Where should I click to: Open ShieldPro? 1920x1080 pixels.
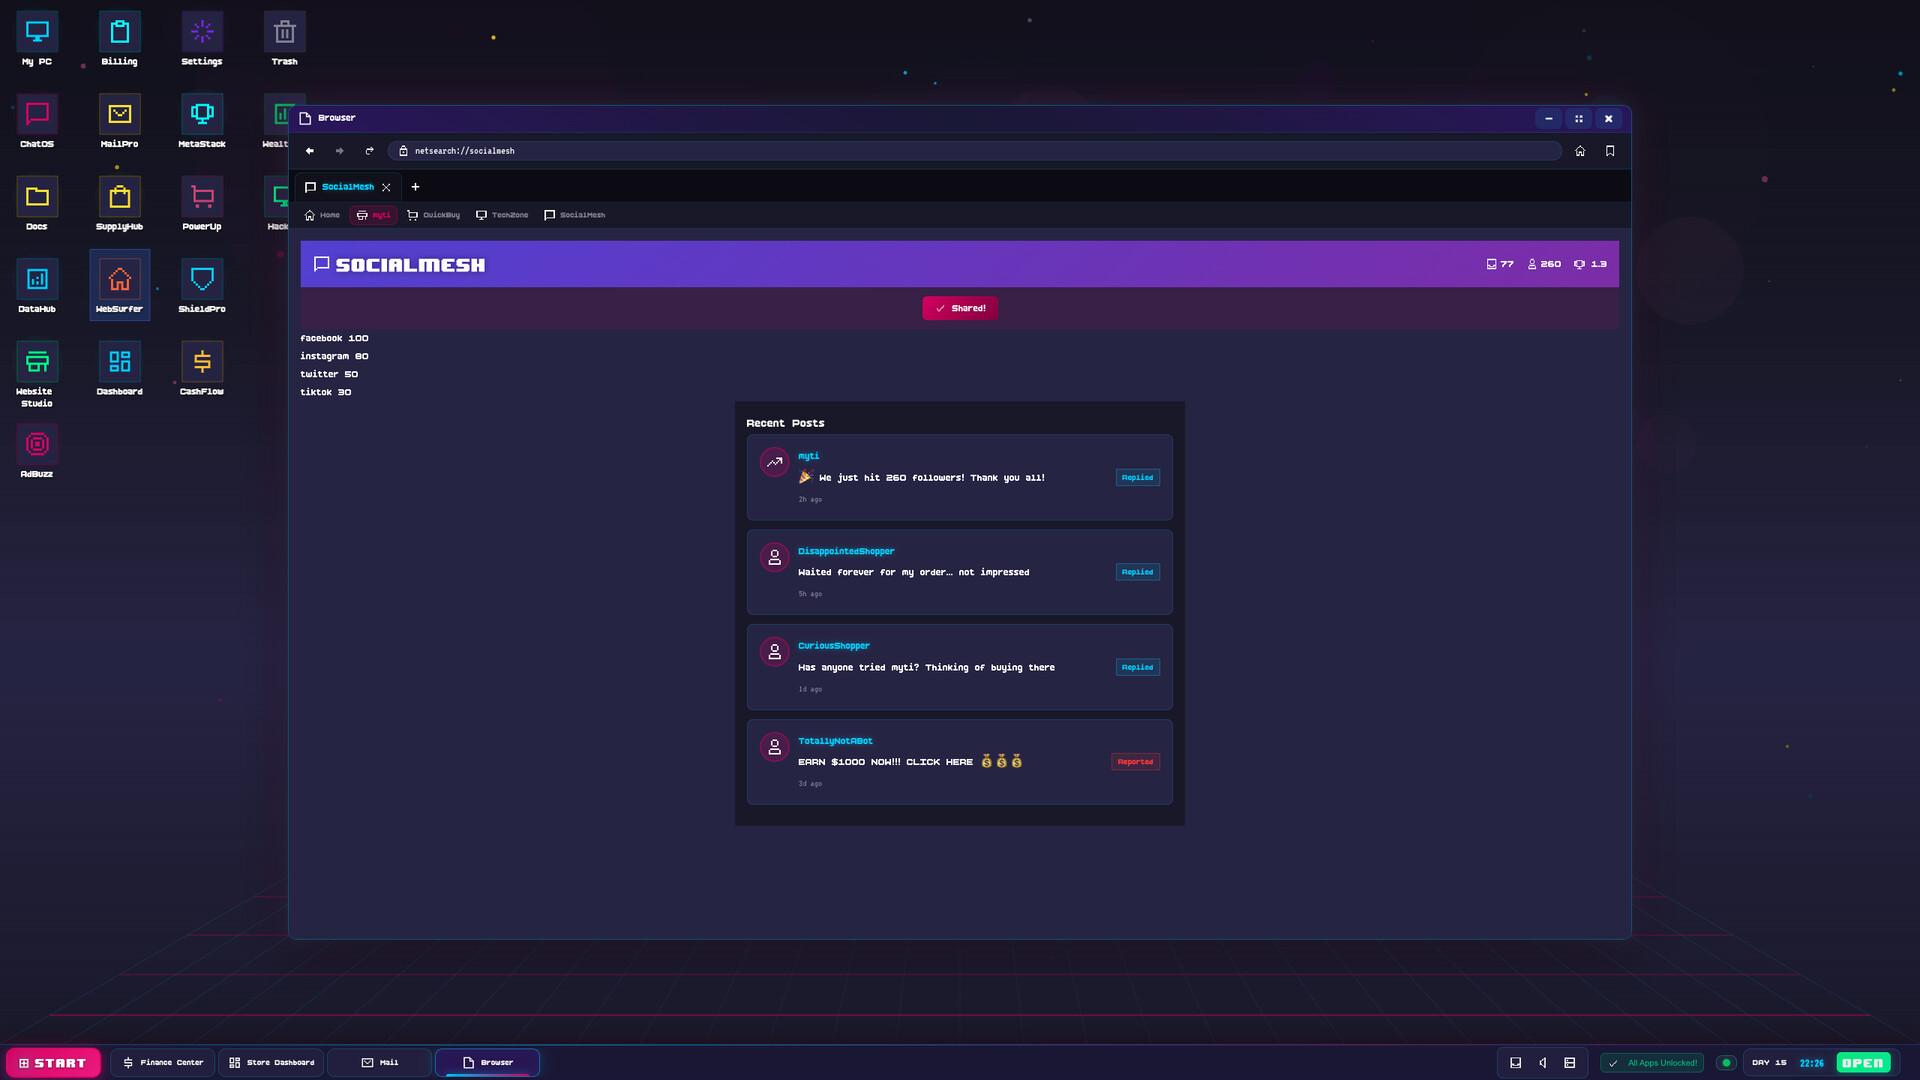[201, 285]
